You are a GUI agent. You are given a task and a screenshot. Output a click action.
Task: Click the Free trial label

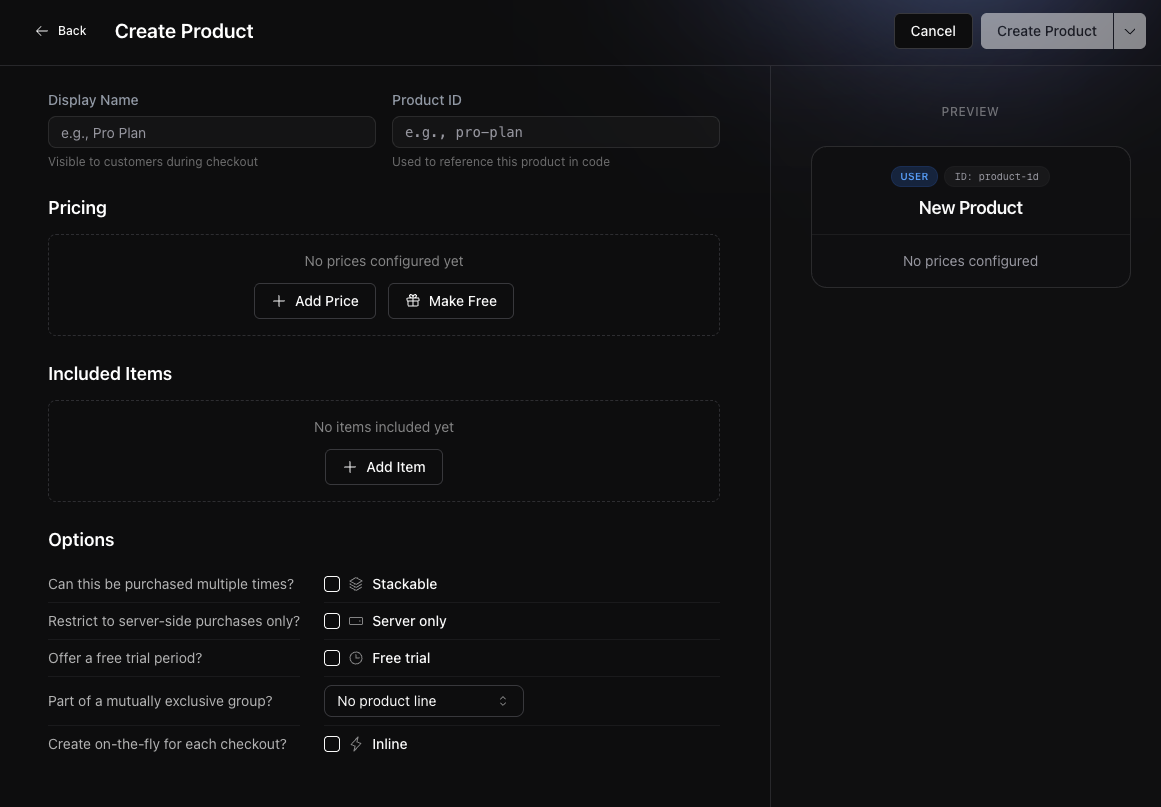click(x=401, y=658)
